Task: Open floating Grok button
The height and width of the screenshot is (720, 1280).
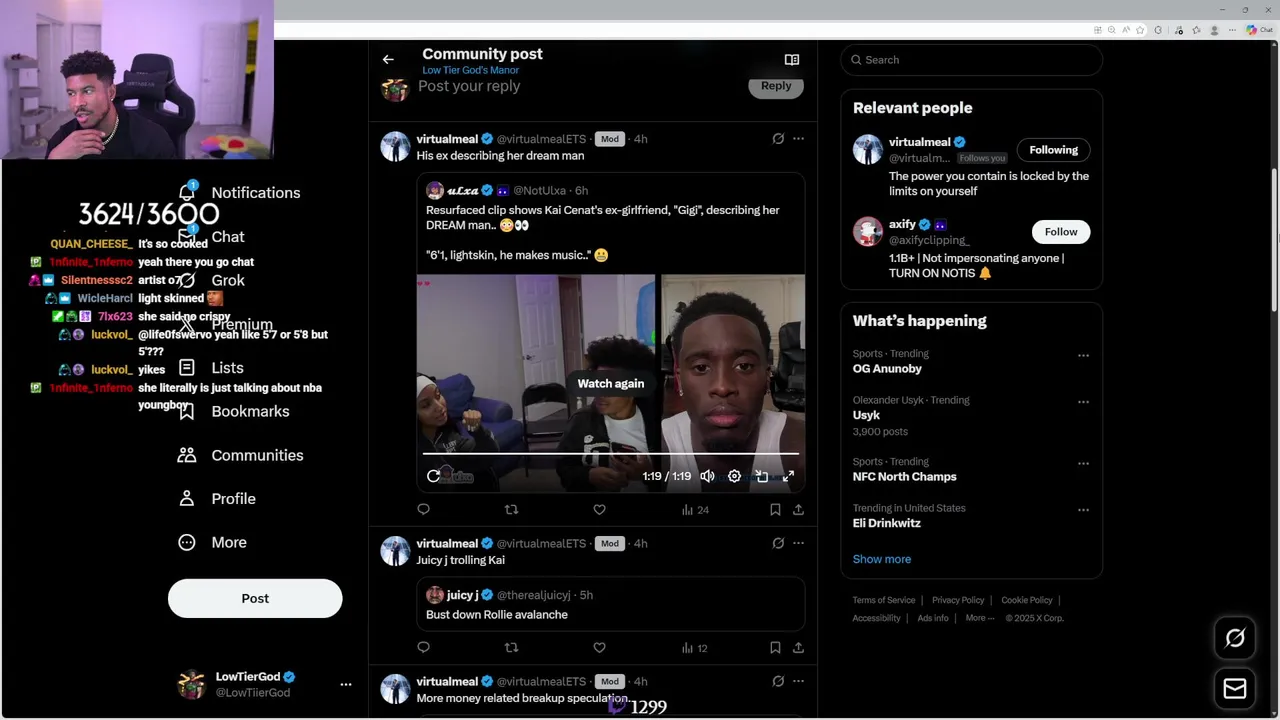Action: (x=1235, y=638)
